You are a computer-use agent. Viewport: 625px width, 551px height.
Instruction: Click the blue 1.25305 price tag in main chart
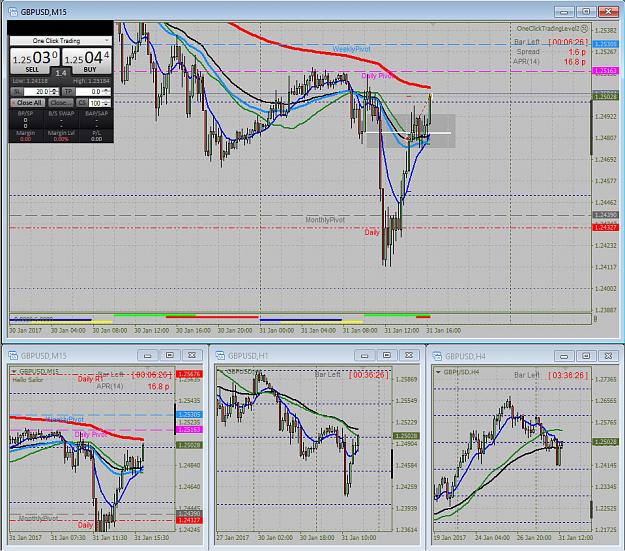click(x=605, y=44)
